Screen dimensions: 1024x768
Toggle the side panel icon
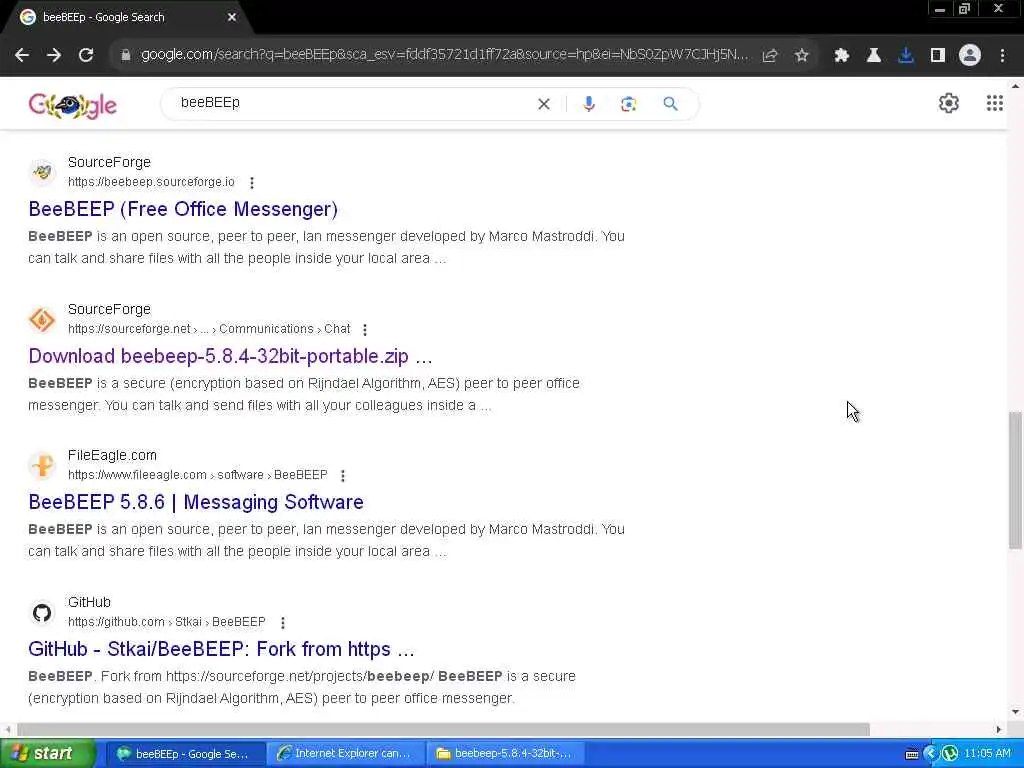(x=938, y=56)
